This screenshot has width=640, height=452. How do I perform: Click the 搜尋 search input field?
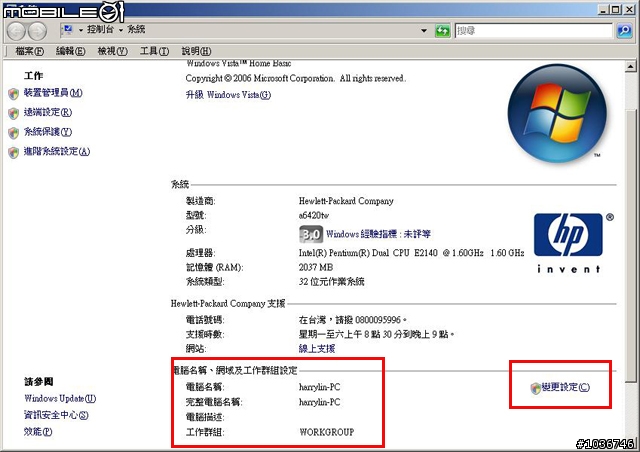(x=533, y=31)
